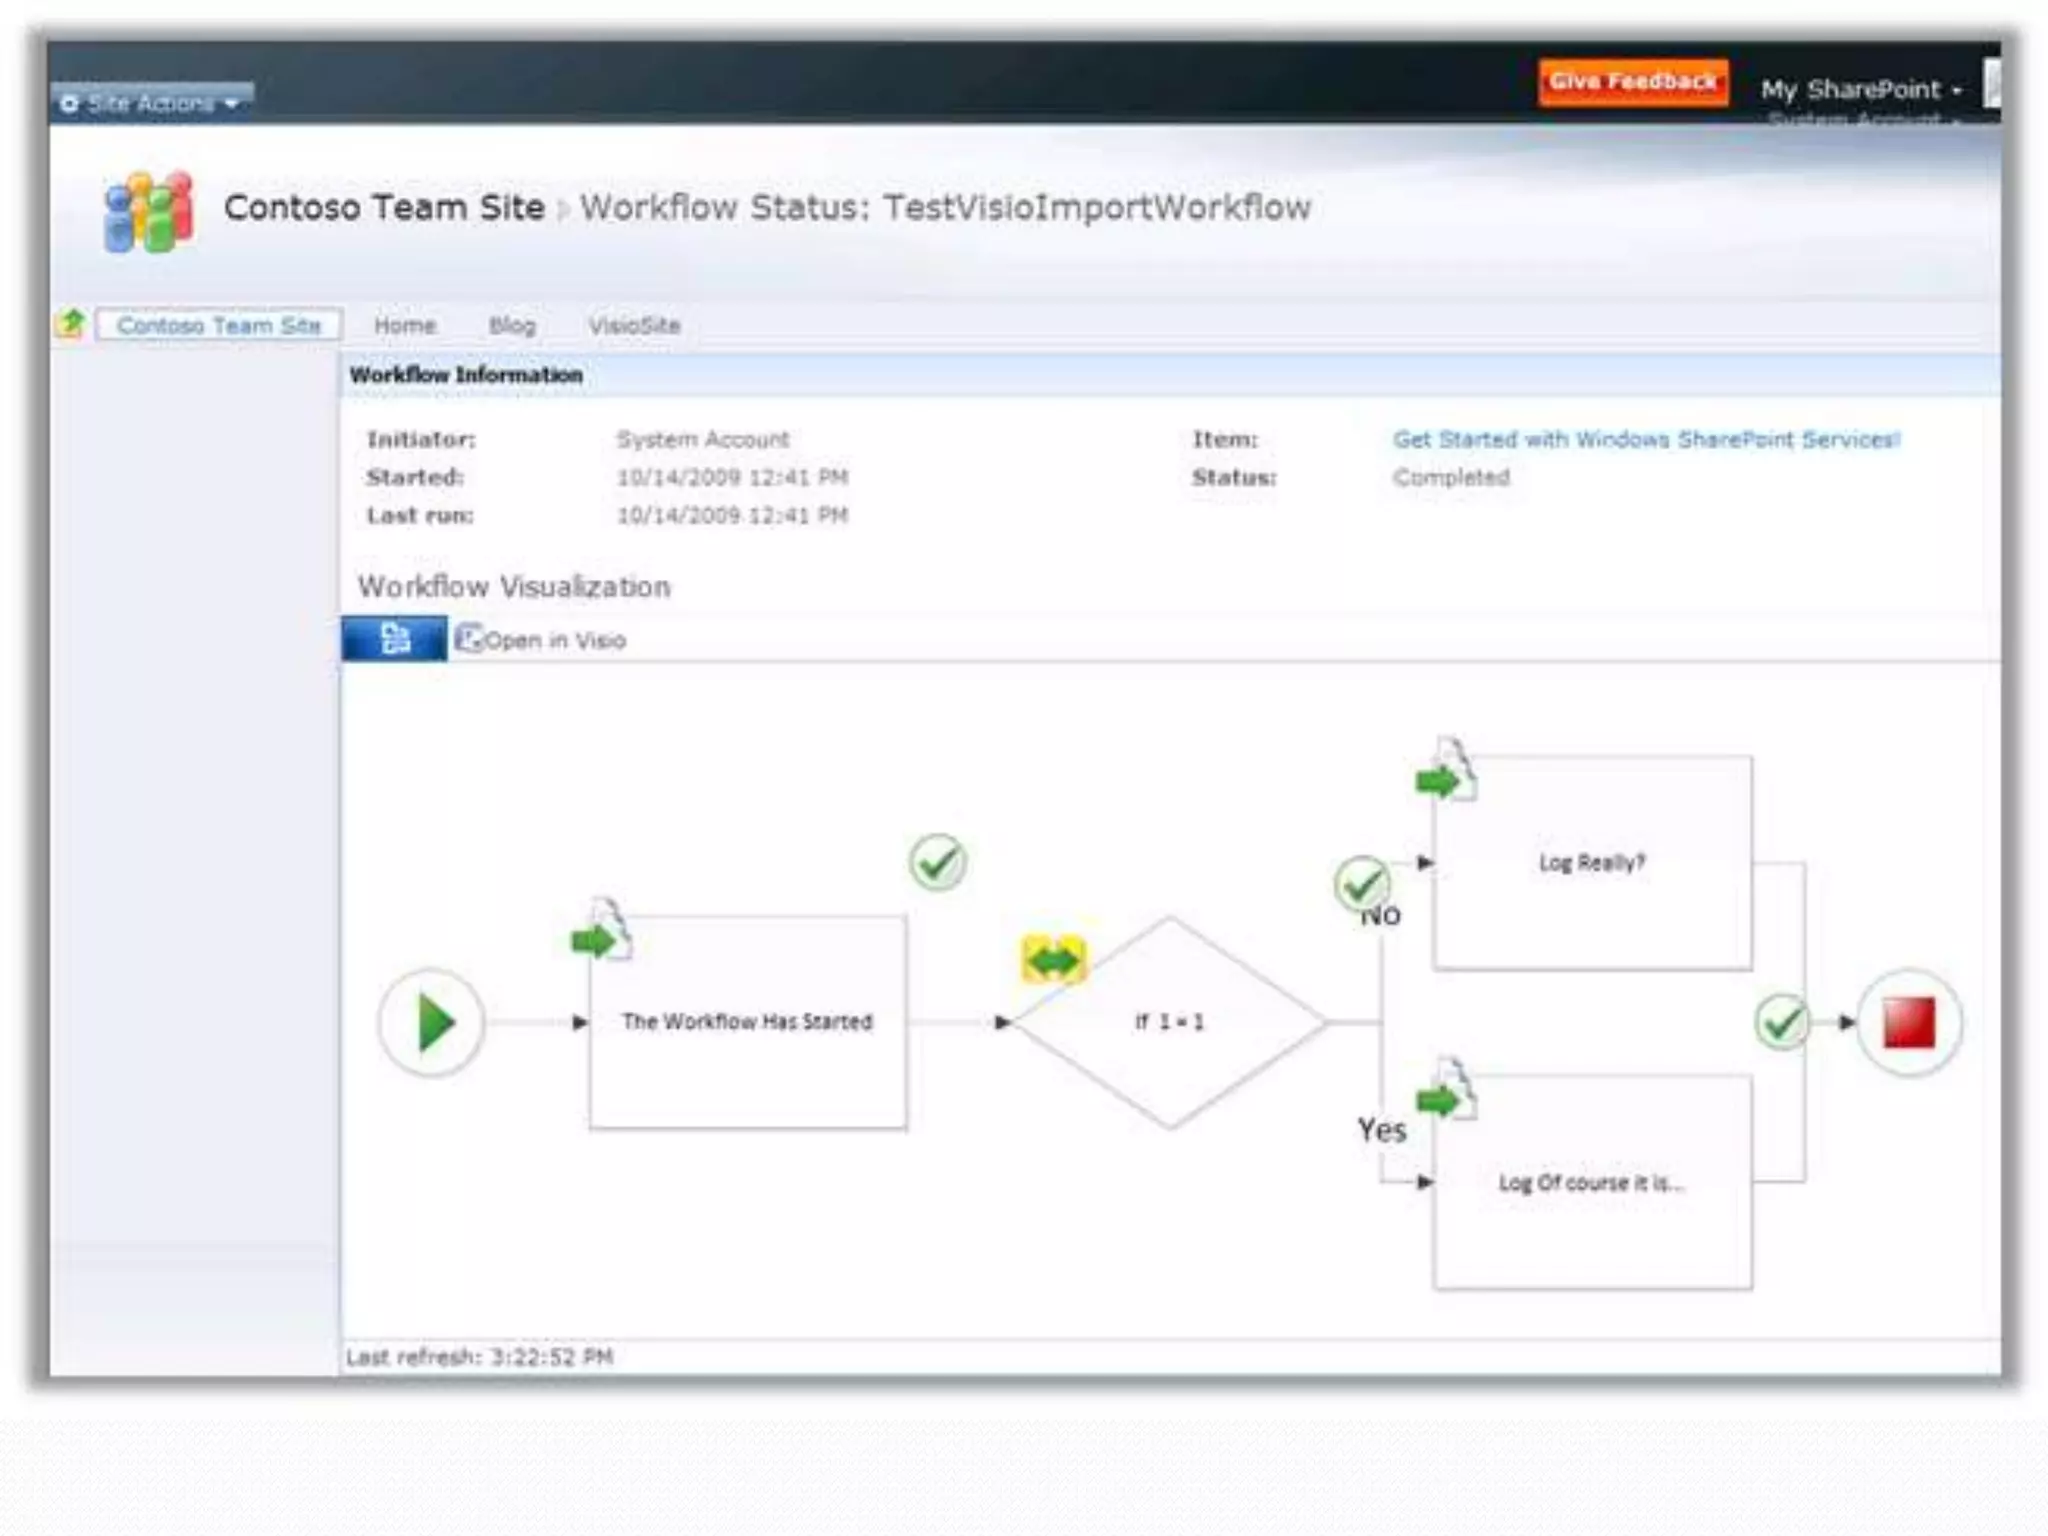The width and height of the screenshot is (2048, 1536).
Task: Click the blue Visio diagram toolbar icon
Action: coord(395,639)
